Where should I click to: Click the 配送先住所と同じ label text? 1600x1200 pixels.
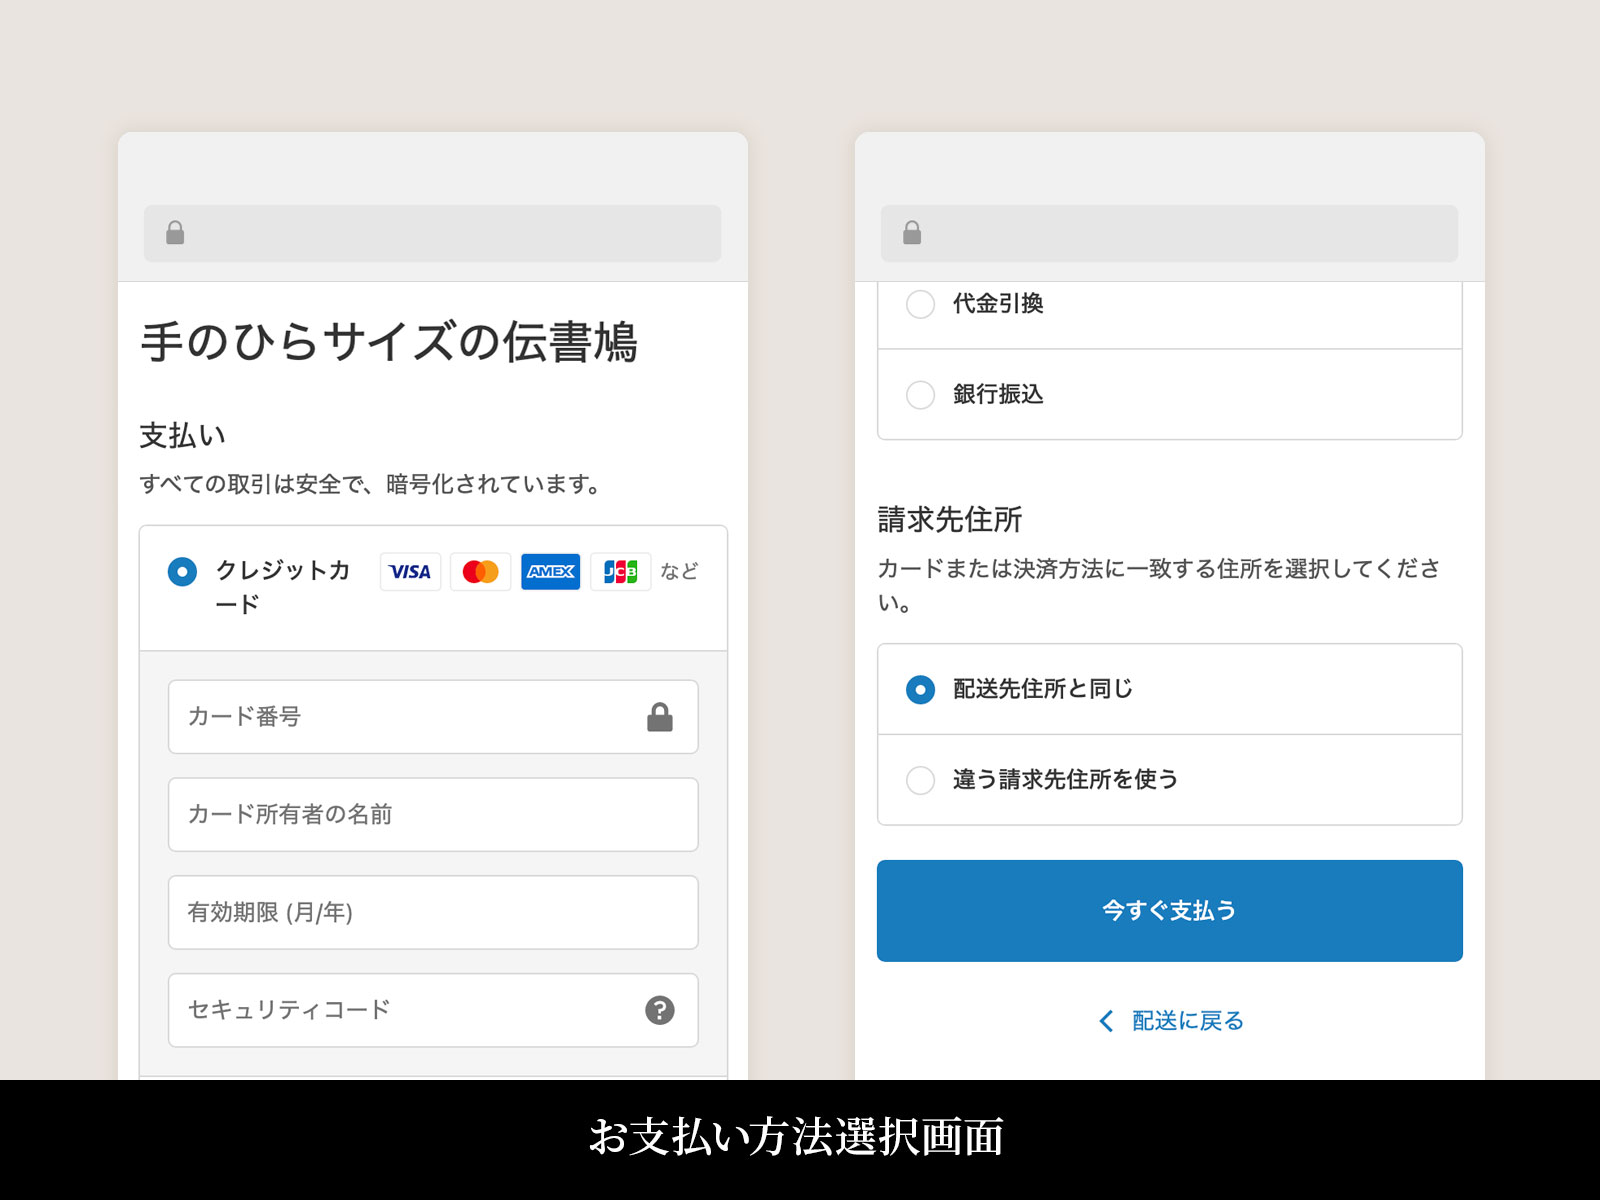[x=1043, y=690]
